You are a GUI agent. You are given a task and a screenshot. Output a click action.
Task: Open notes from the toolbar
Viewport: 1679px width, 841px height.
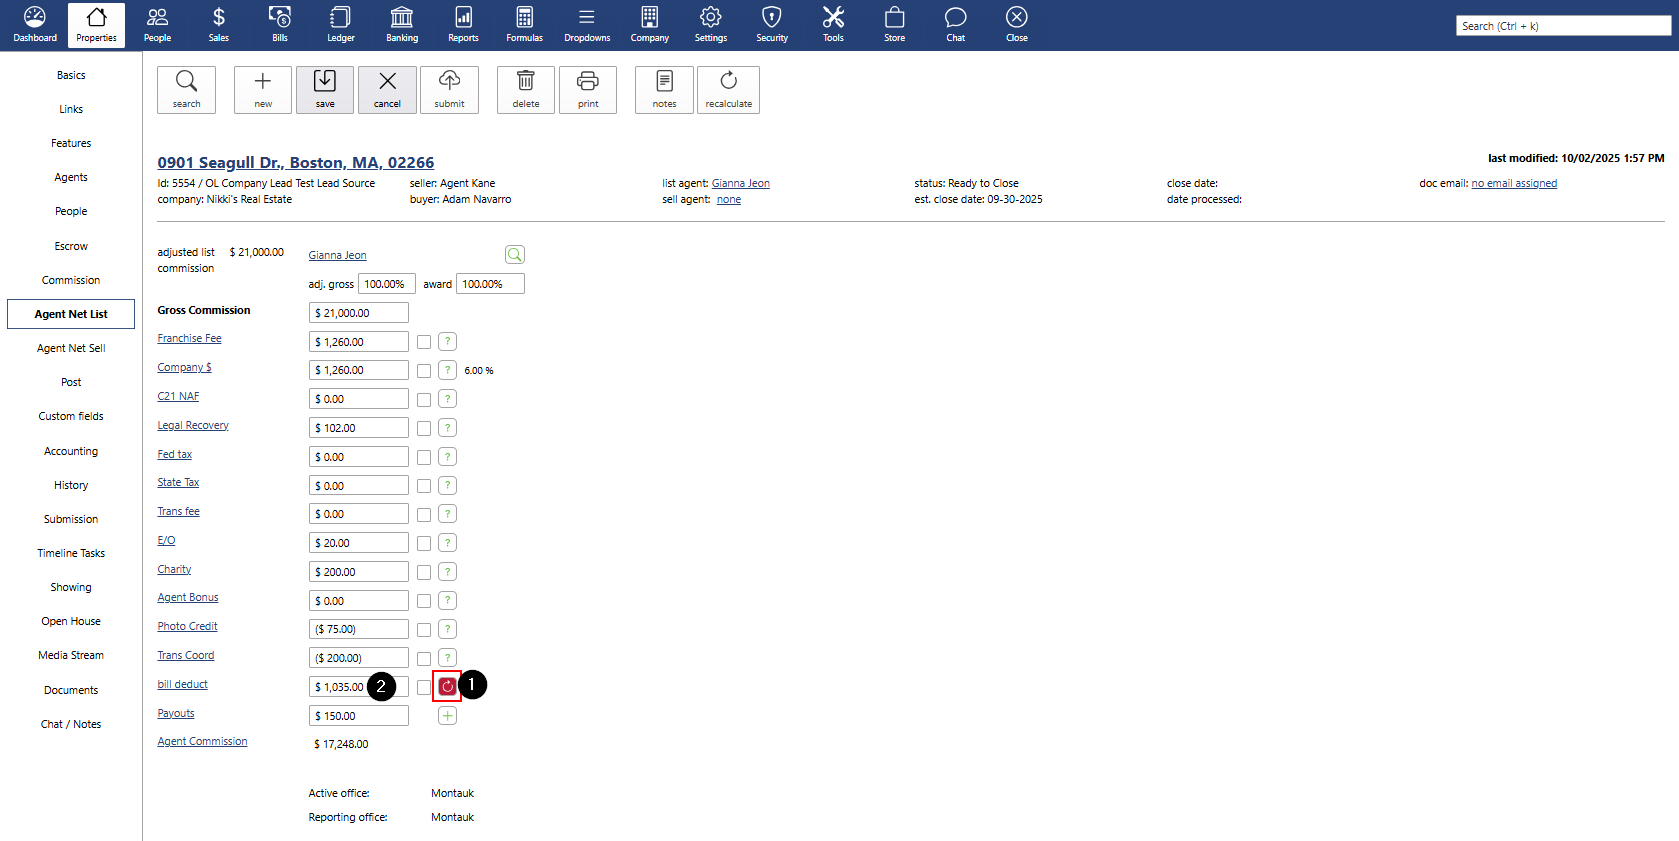point(664,89)
